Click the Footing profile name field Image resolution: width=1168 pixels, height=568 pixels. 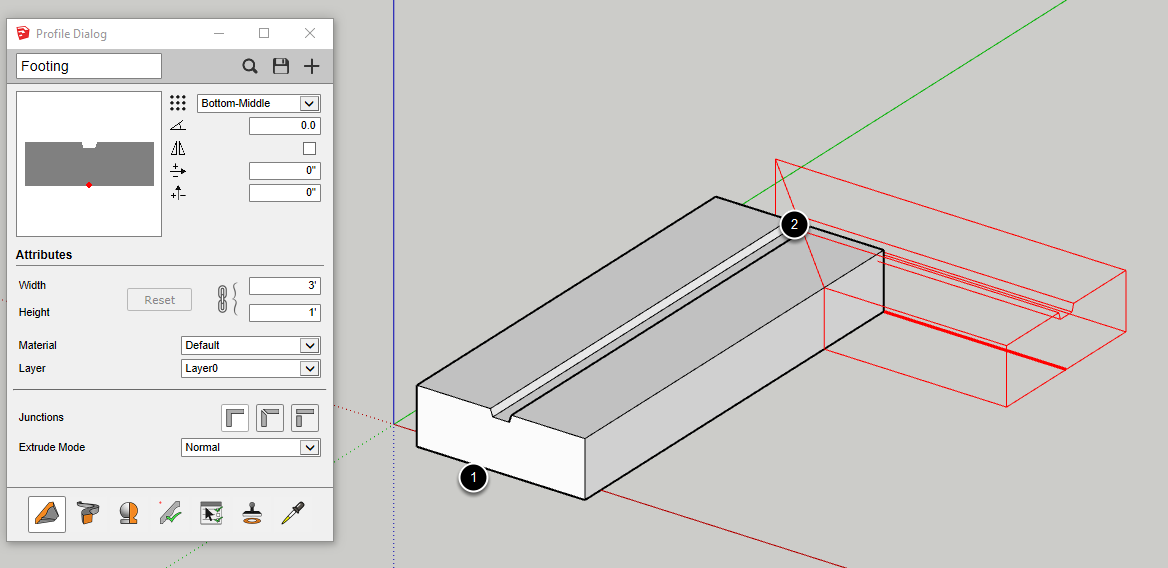pyautogui.click(x=89, y=66)
